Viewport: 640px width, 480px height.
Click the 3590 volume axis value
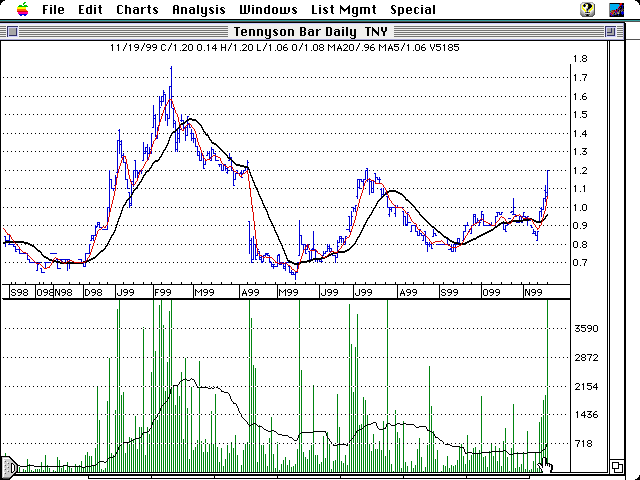click(586, 329)
